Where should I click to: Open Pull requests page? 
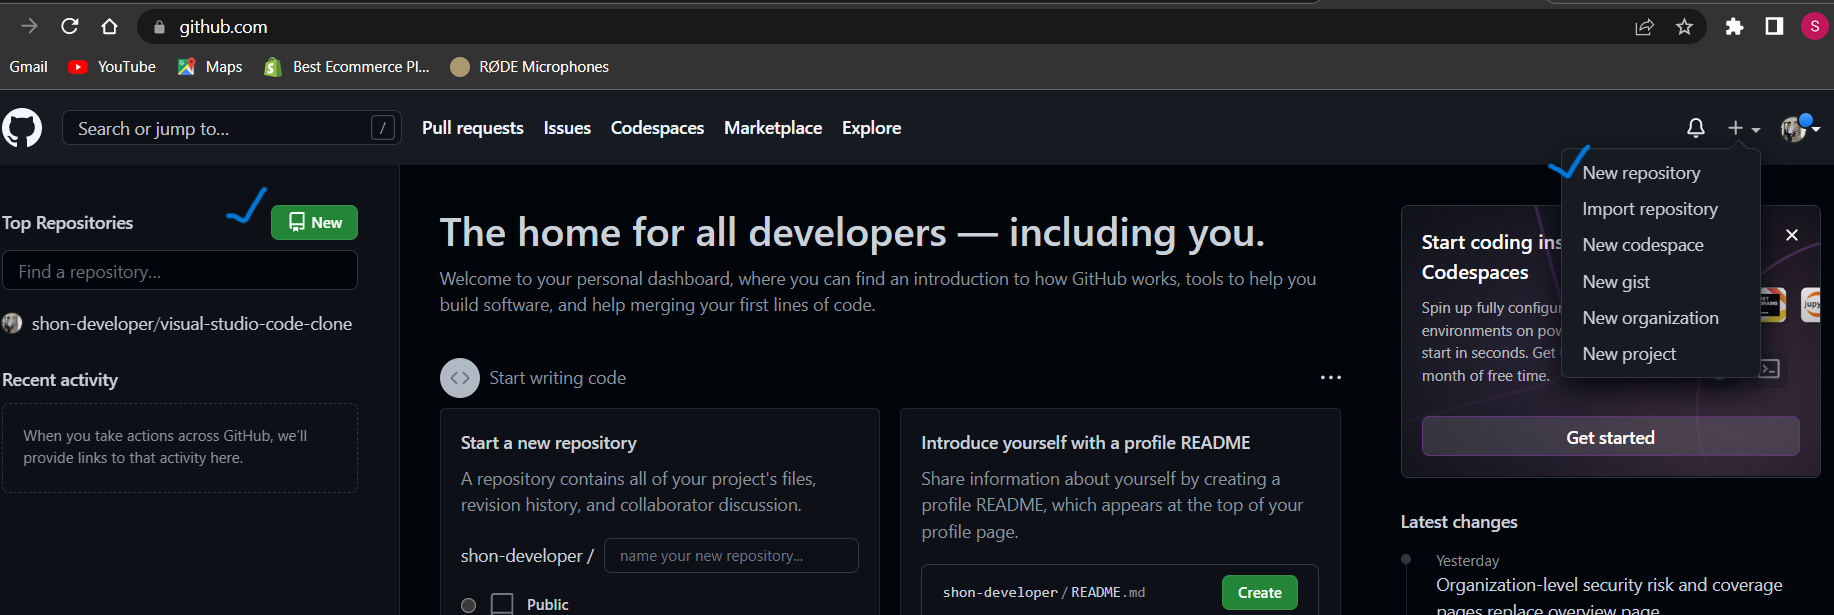click(x=473, y=128)
